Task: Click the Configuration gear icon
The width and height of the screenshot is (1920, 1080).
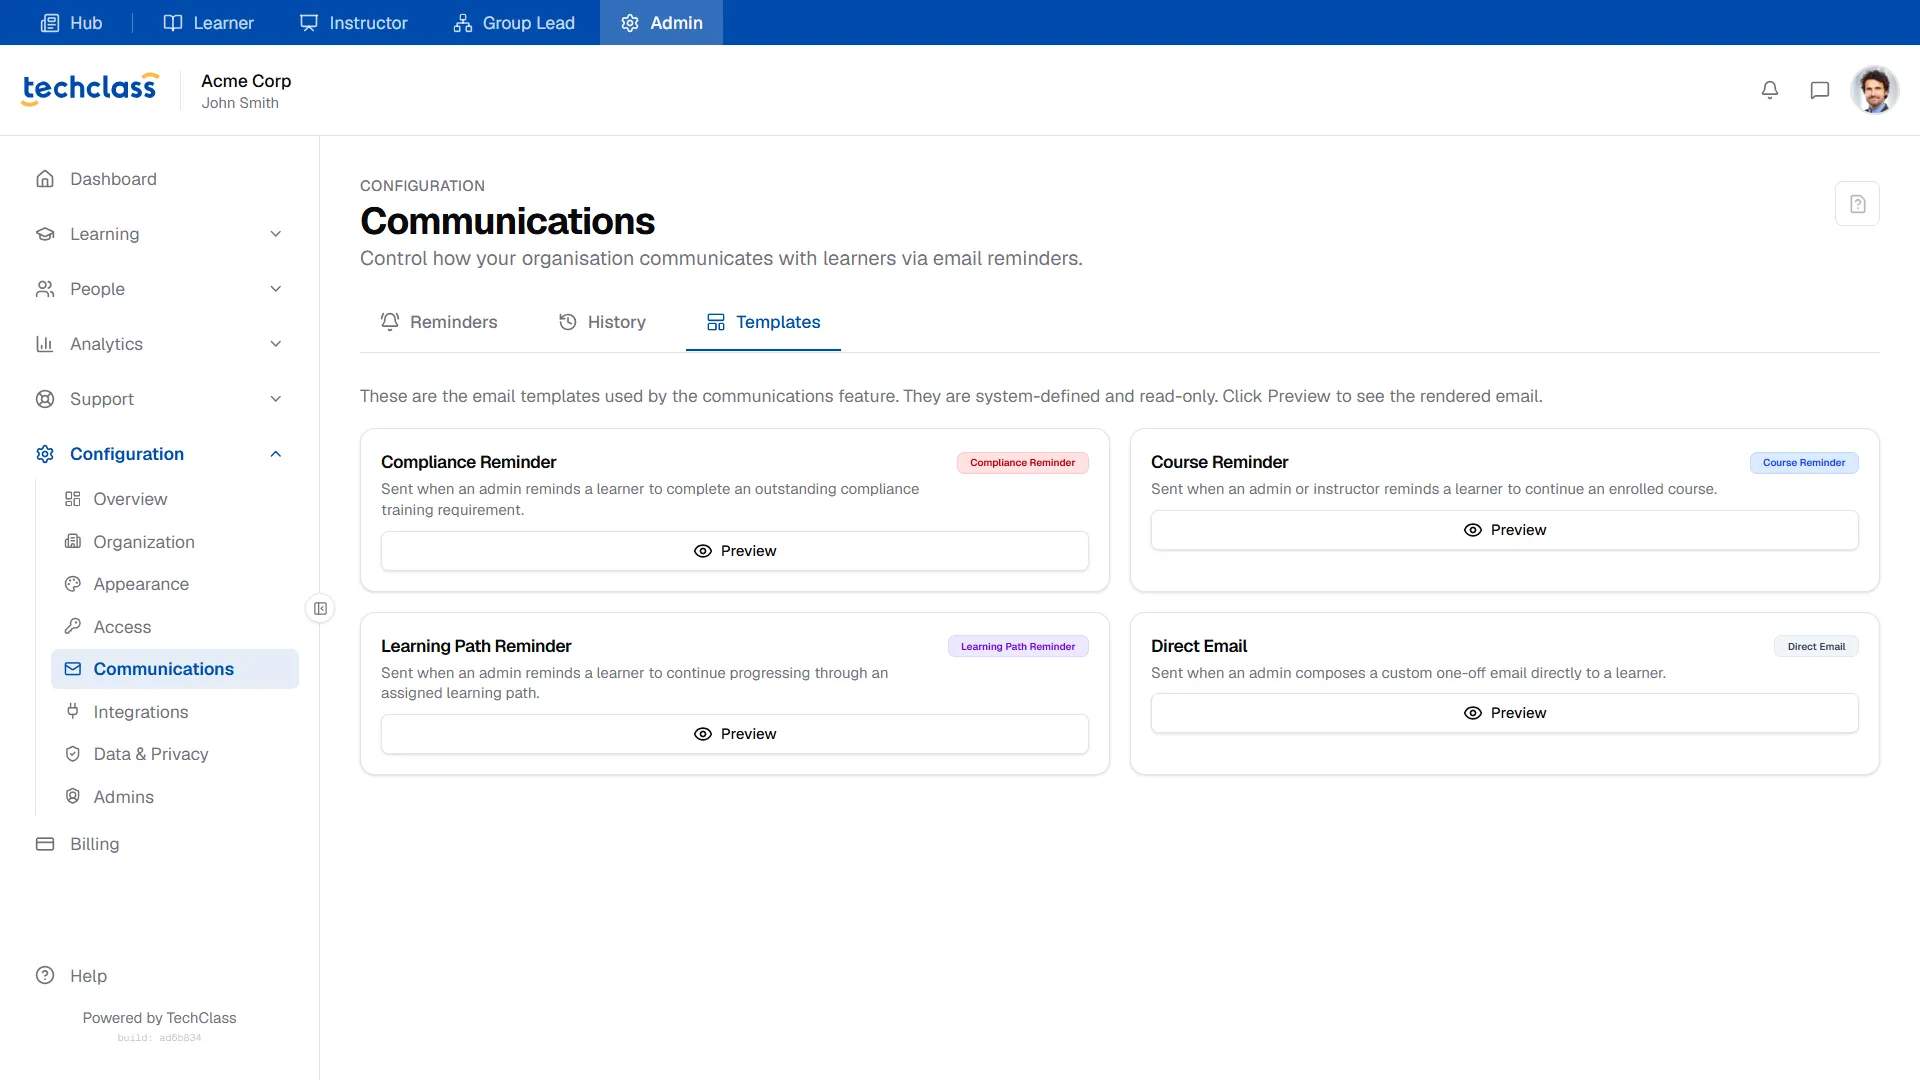Action: point(45,454)
